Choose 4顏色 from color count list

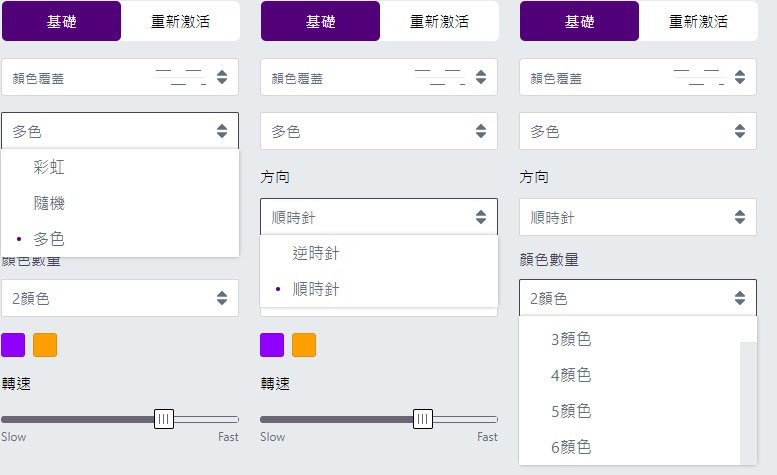click(x=629, y=375)
